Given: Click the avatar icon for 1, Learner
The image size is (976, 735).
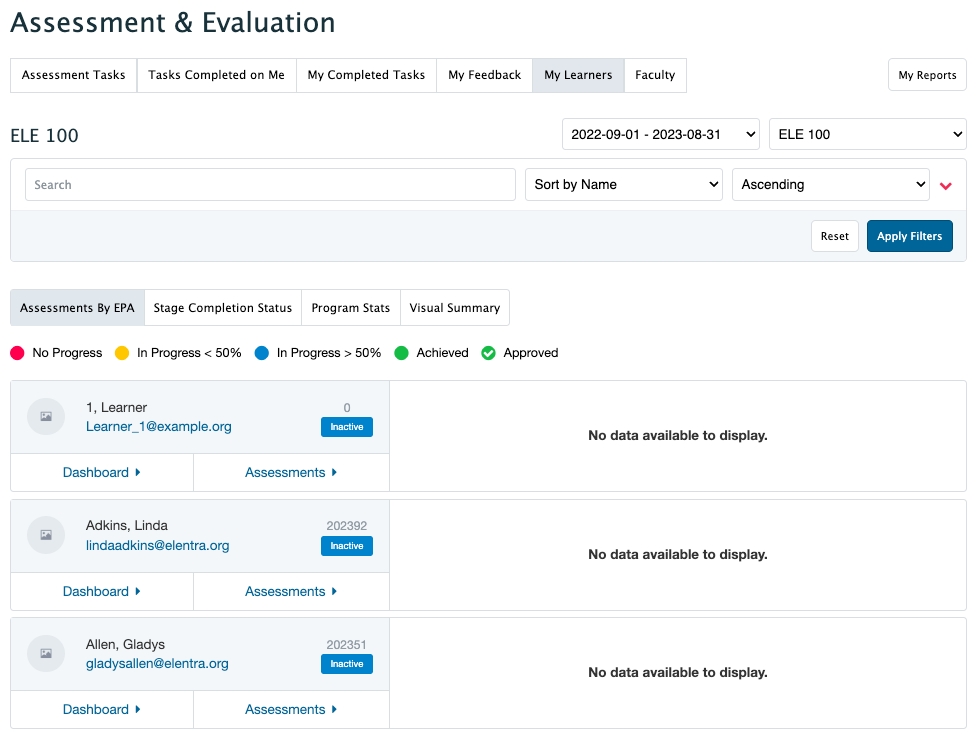Looking at the screenshot, I should [46, 416].
